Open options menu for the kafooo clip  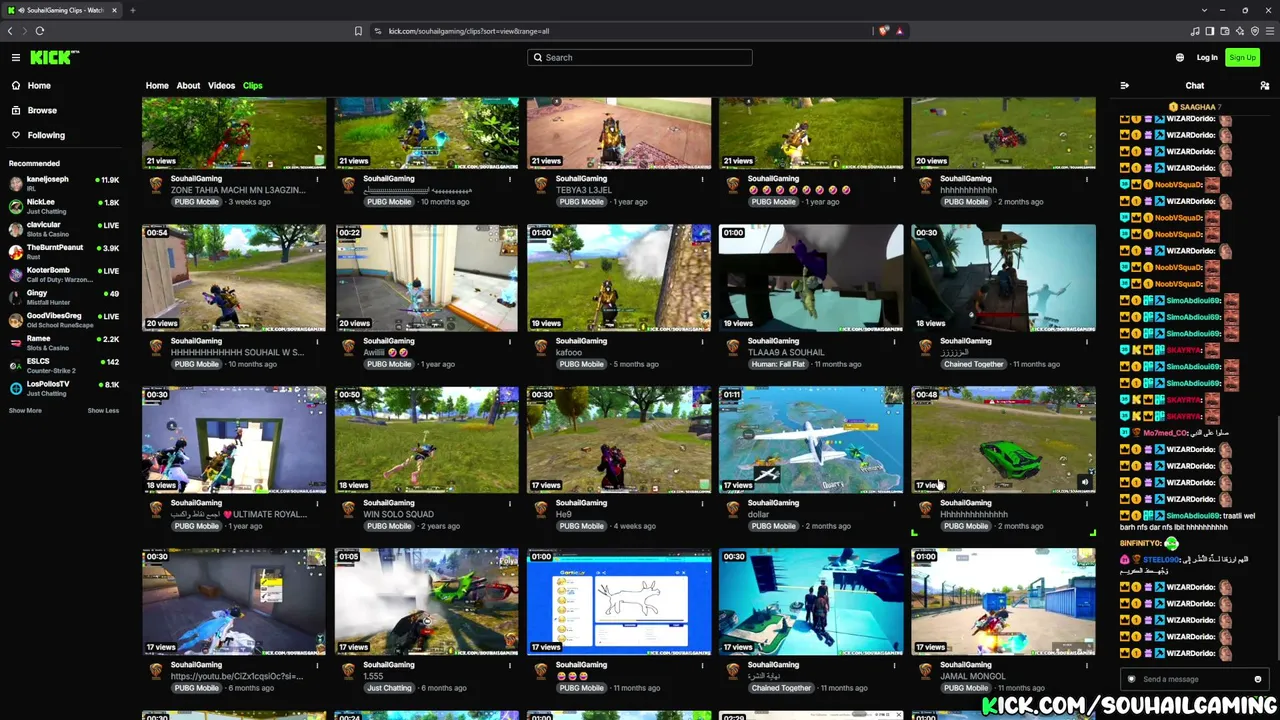[x=702, y=341]
